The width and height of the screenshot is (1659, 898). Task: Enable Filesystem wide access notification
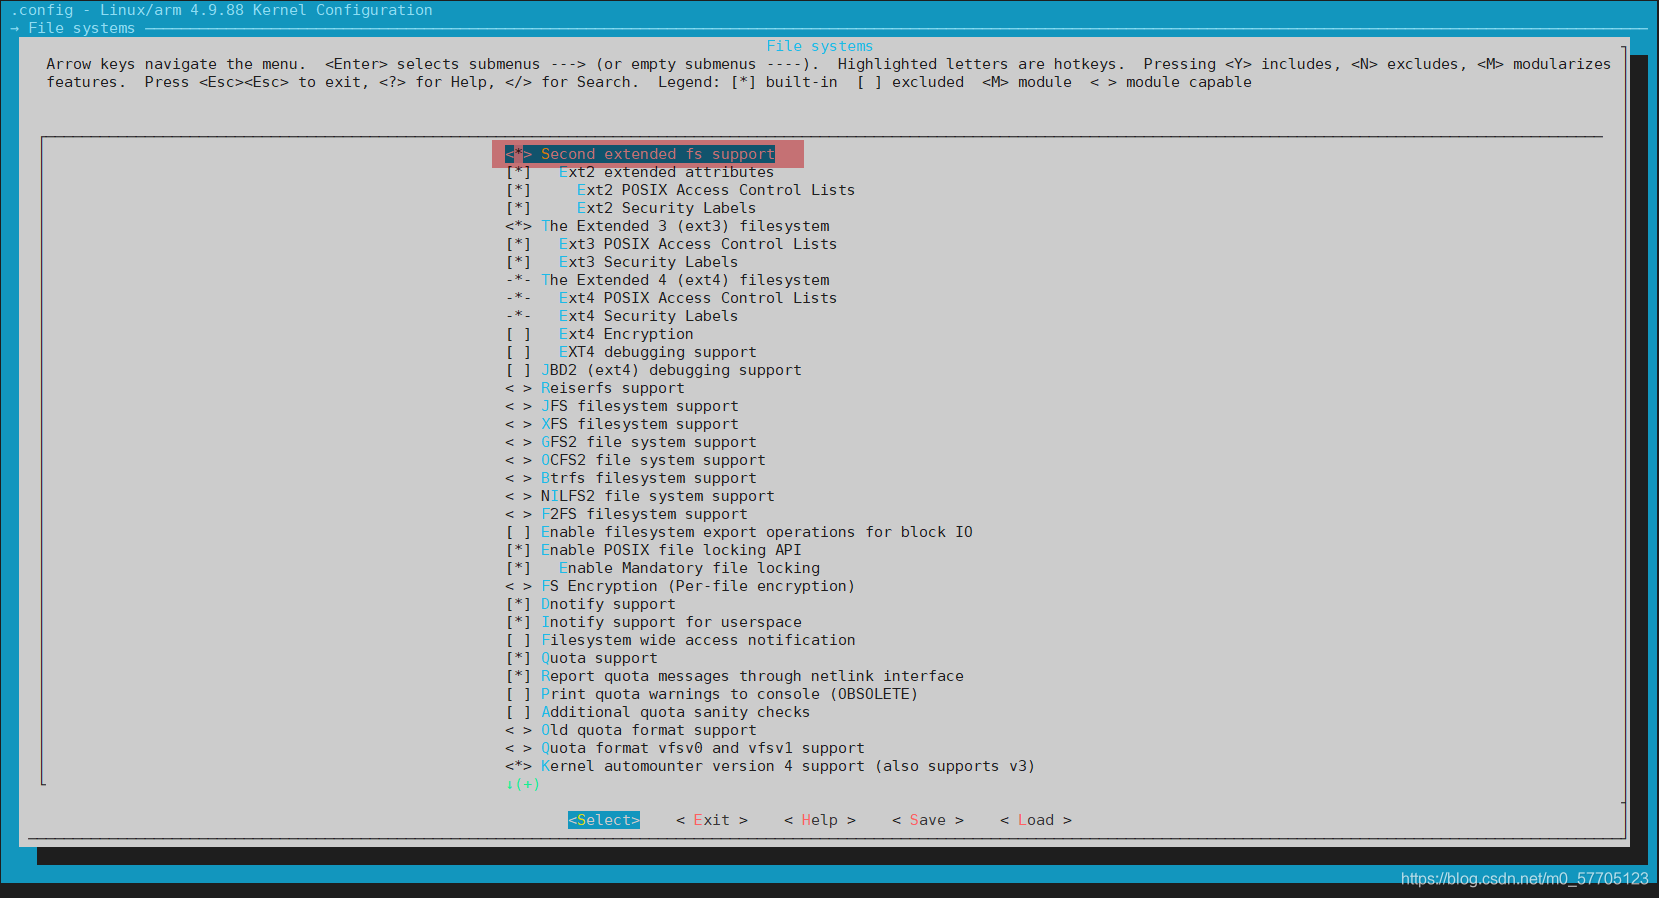point(680,640)
